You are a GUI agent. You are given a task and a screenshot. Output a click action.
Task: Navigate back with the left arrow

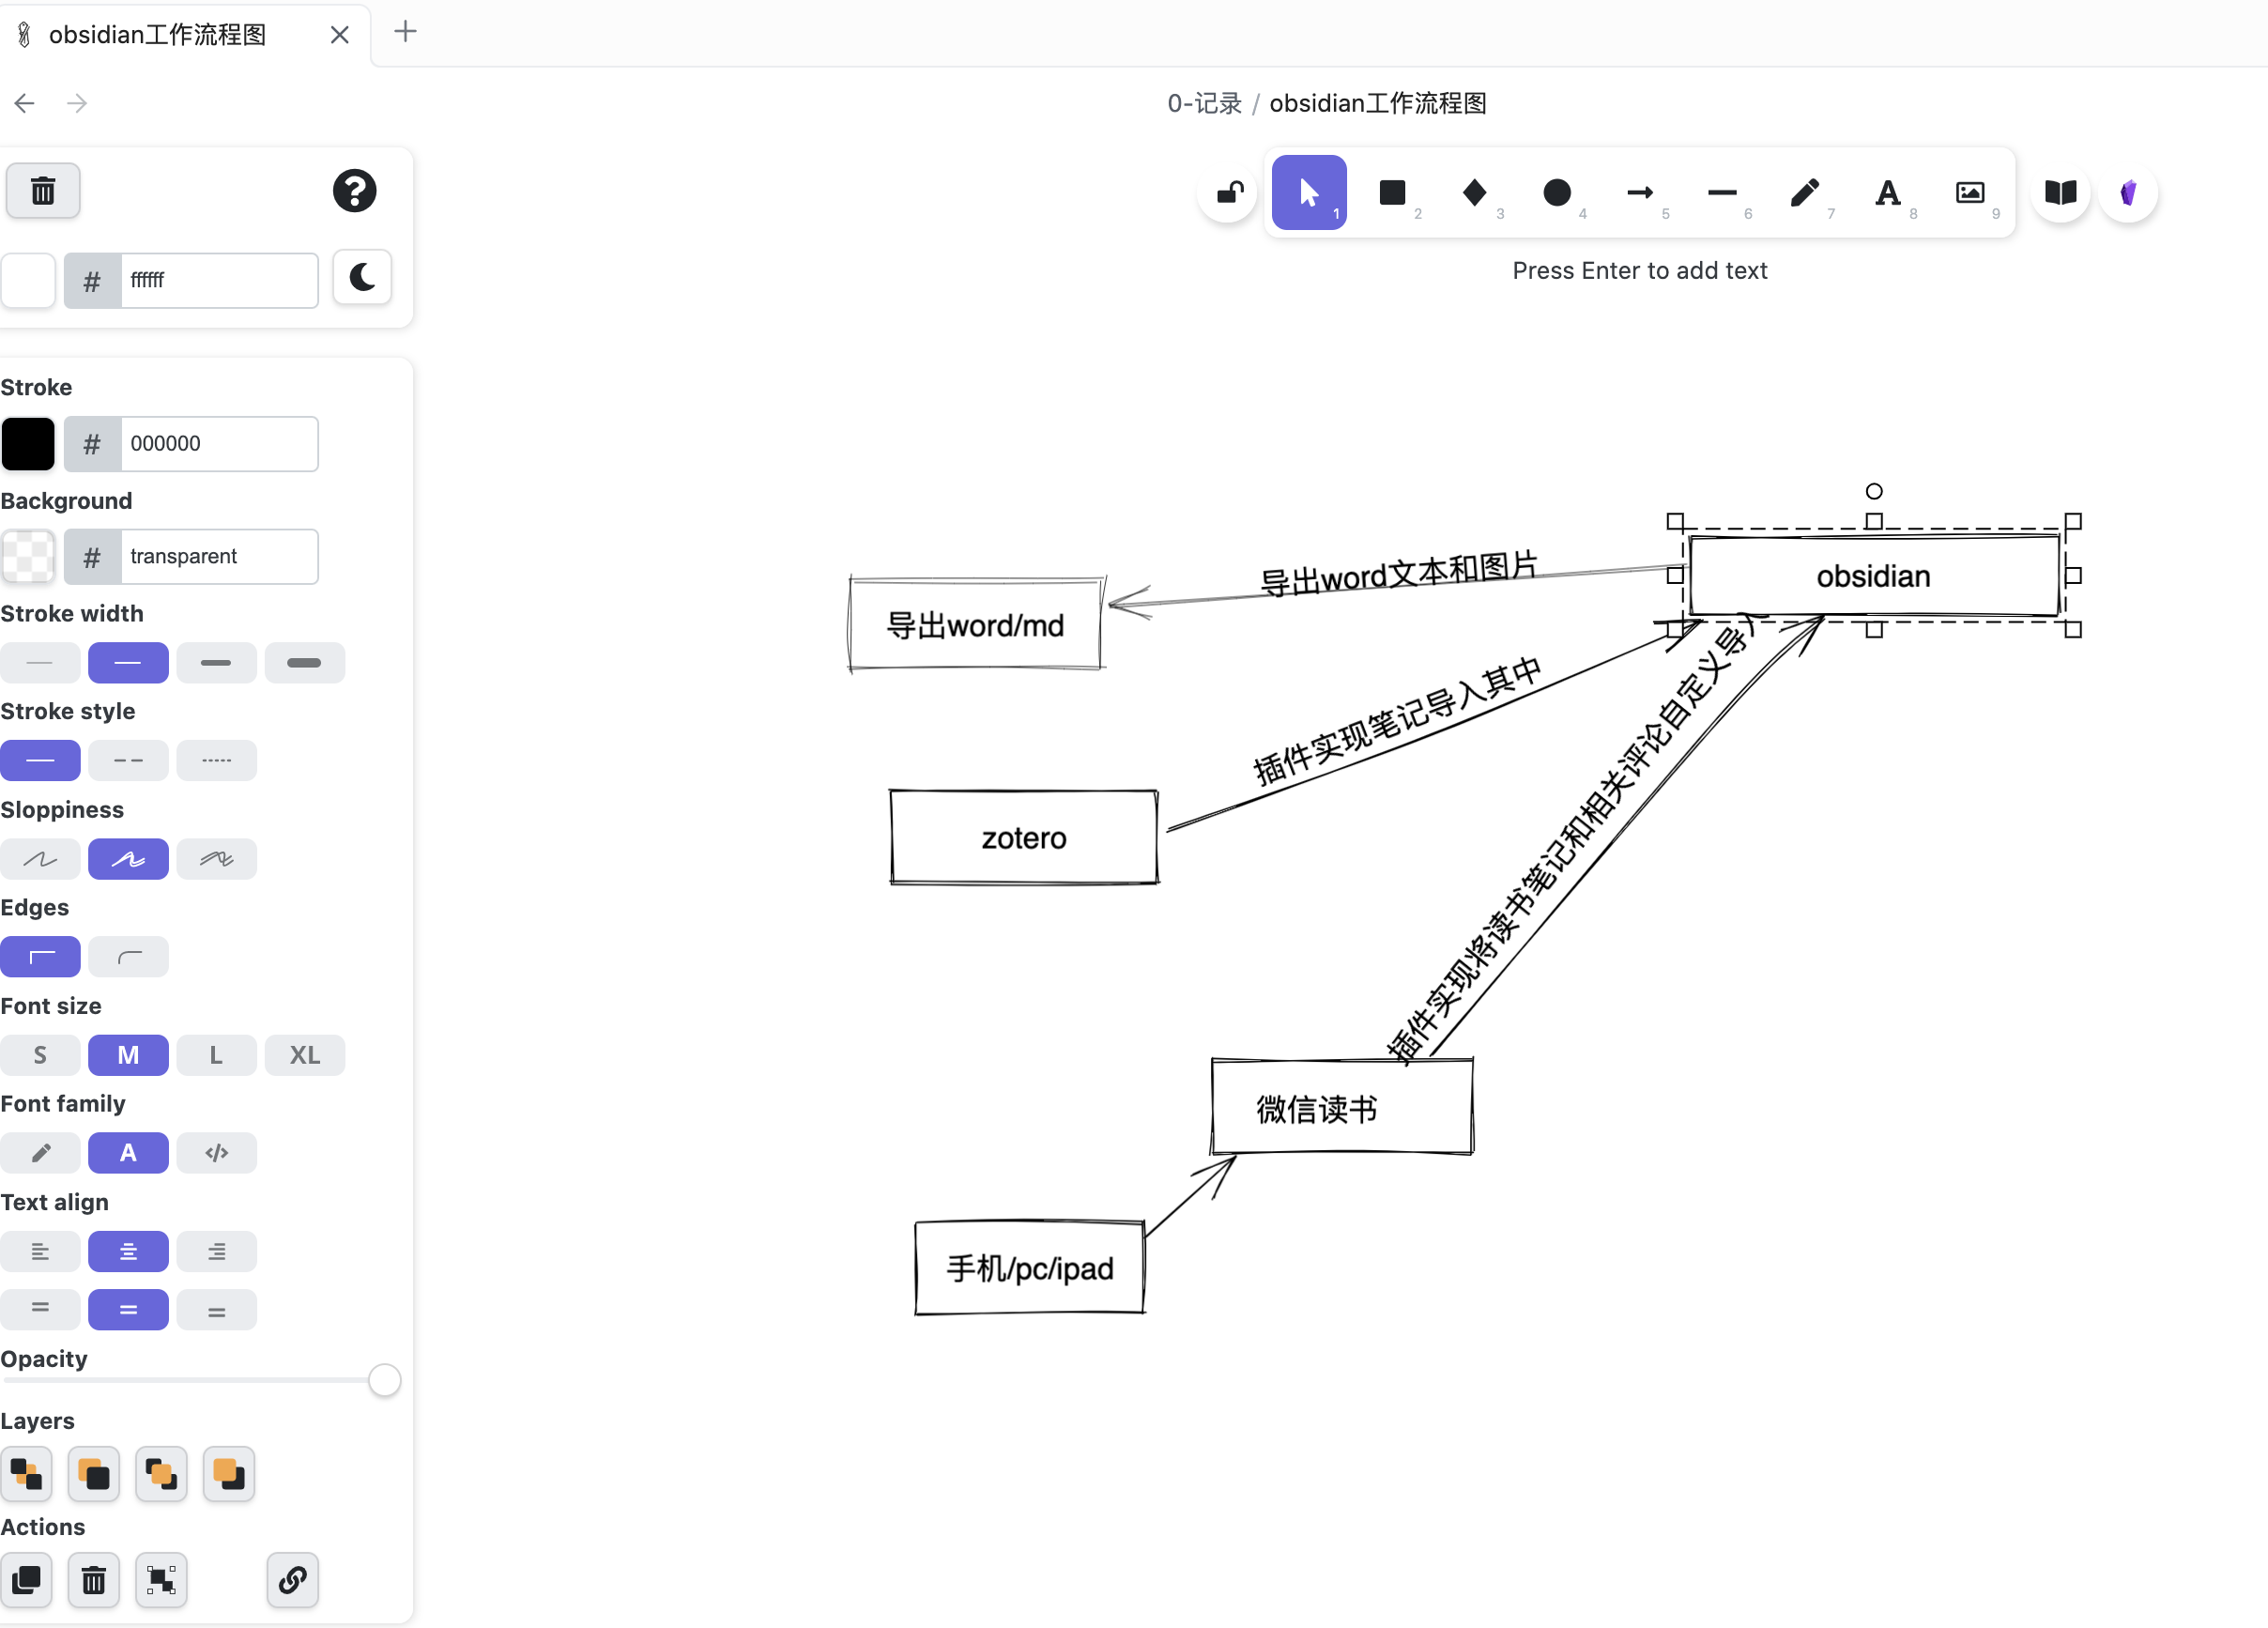[x=24, y=102]
